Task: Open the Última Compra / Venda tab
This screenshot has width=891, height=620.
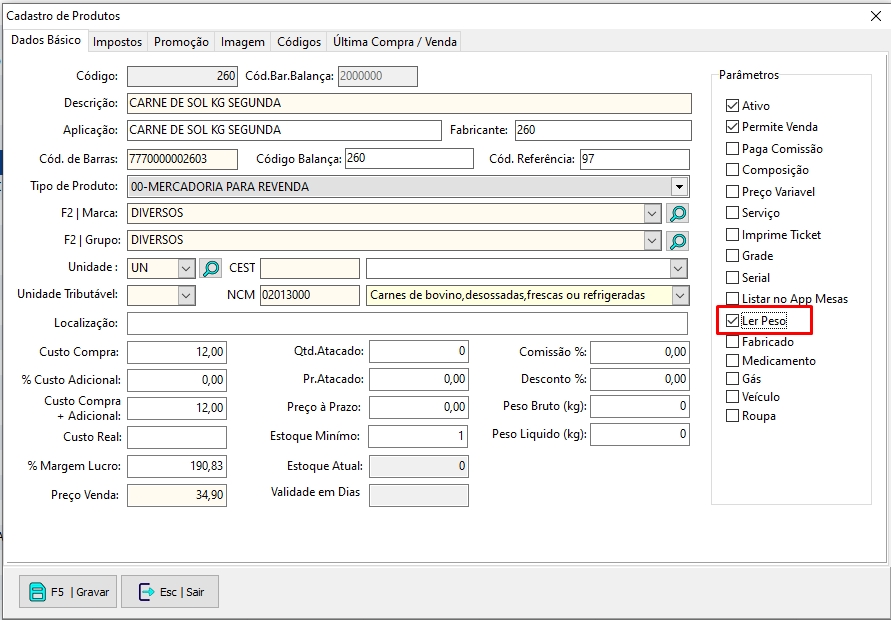Action: click(x=395, y=42)
